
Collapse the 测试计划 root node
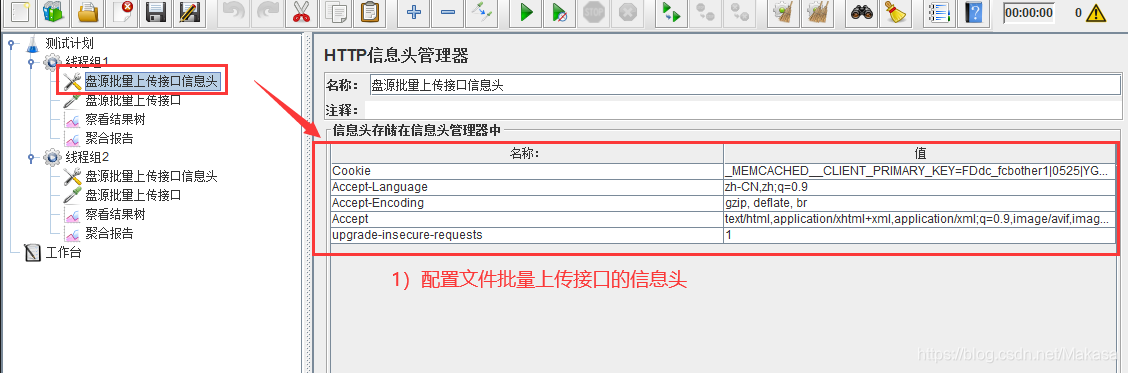11,44
